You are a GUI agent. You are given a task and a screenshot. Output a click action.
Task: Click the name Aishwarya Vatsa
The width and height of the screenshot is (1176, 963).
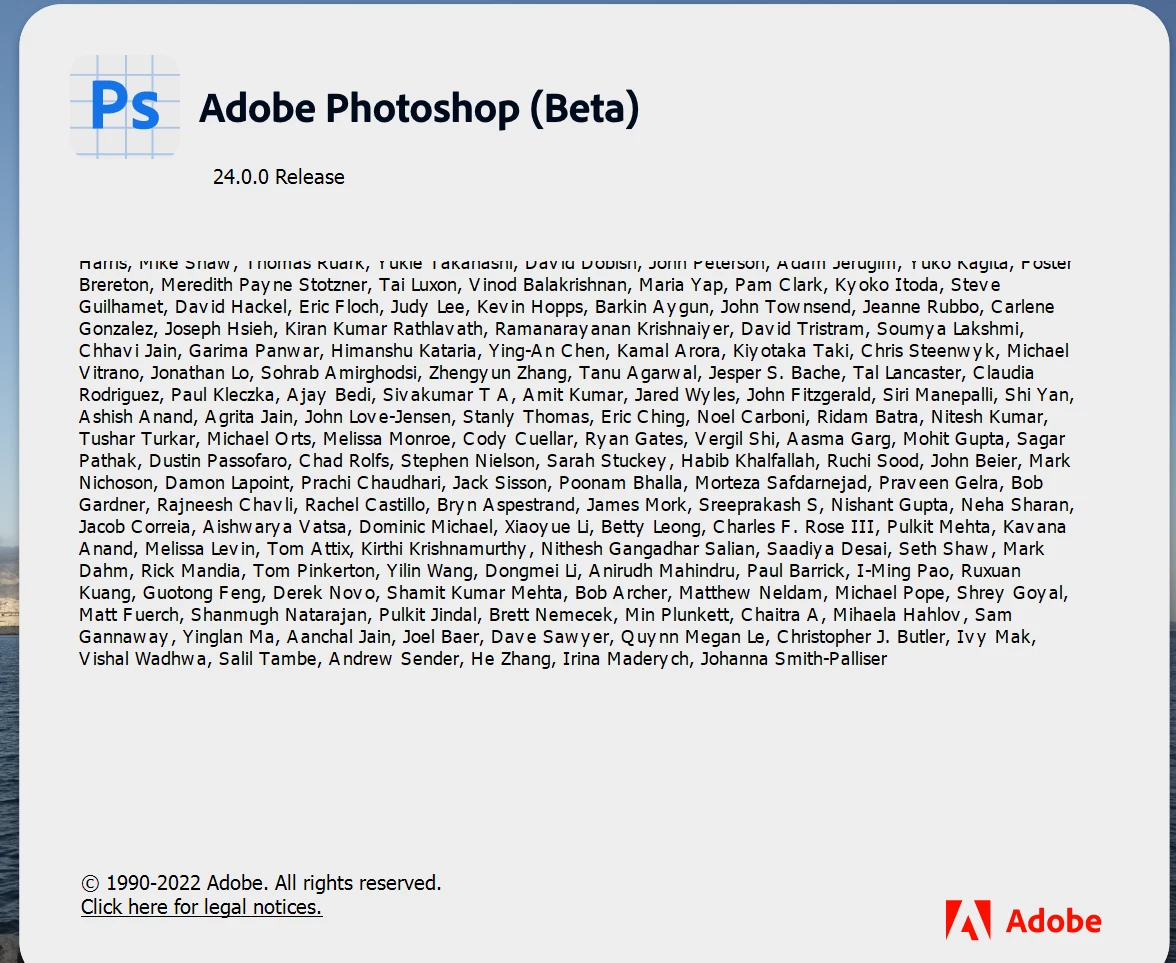pos(274,526)
